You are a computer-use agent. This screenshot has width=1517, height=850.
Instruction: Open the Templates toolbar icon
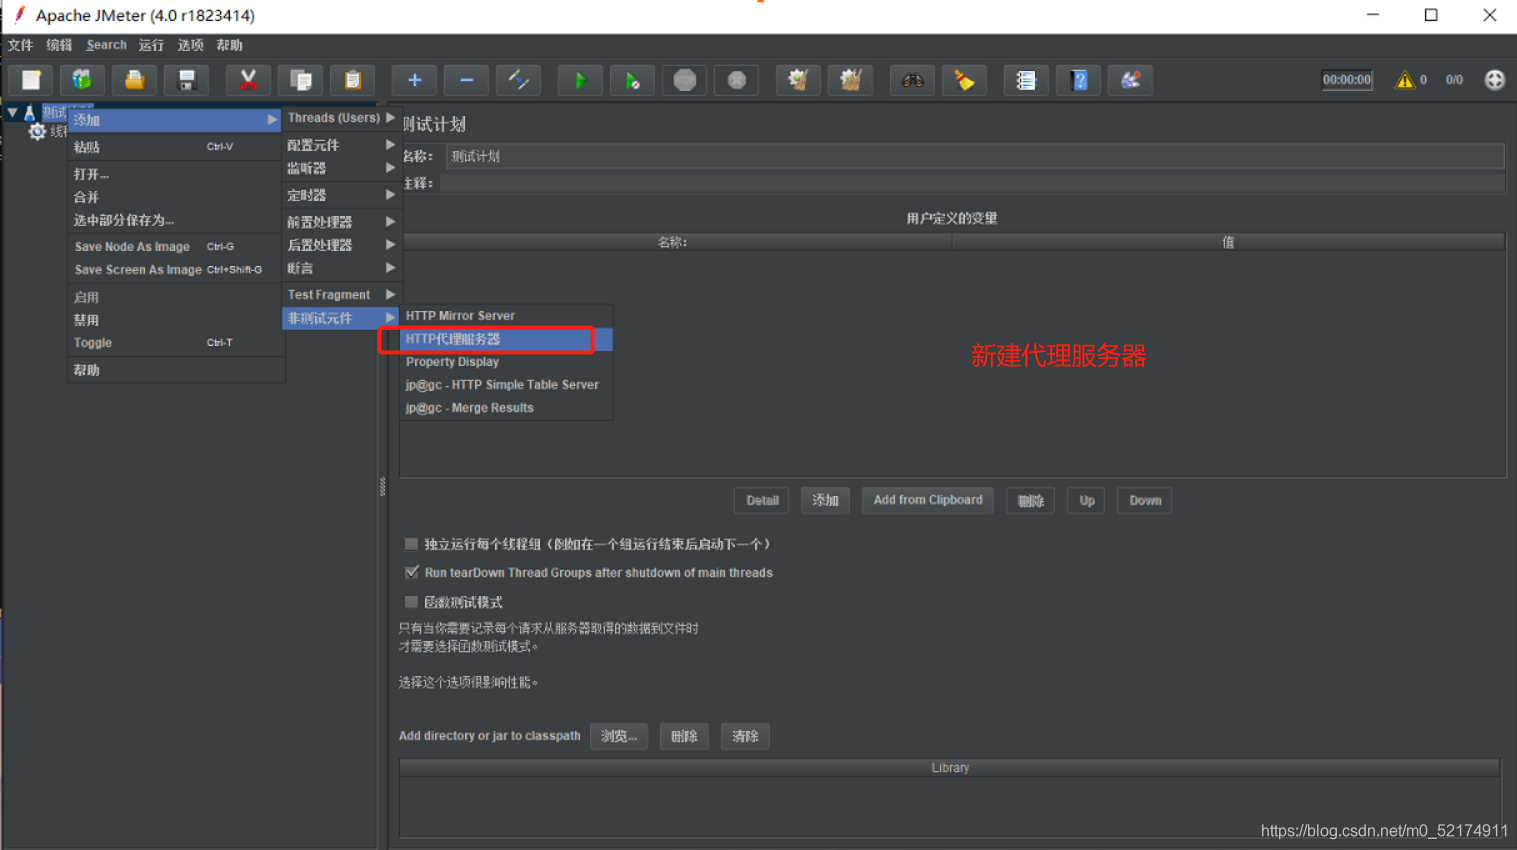[x=82, y=80]
